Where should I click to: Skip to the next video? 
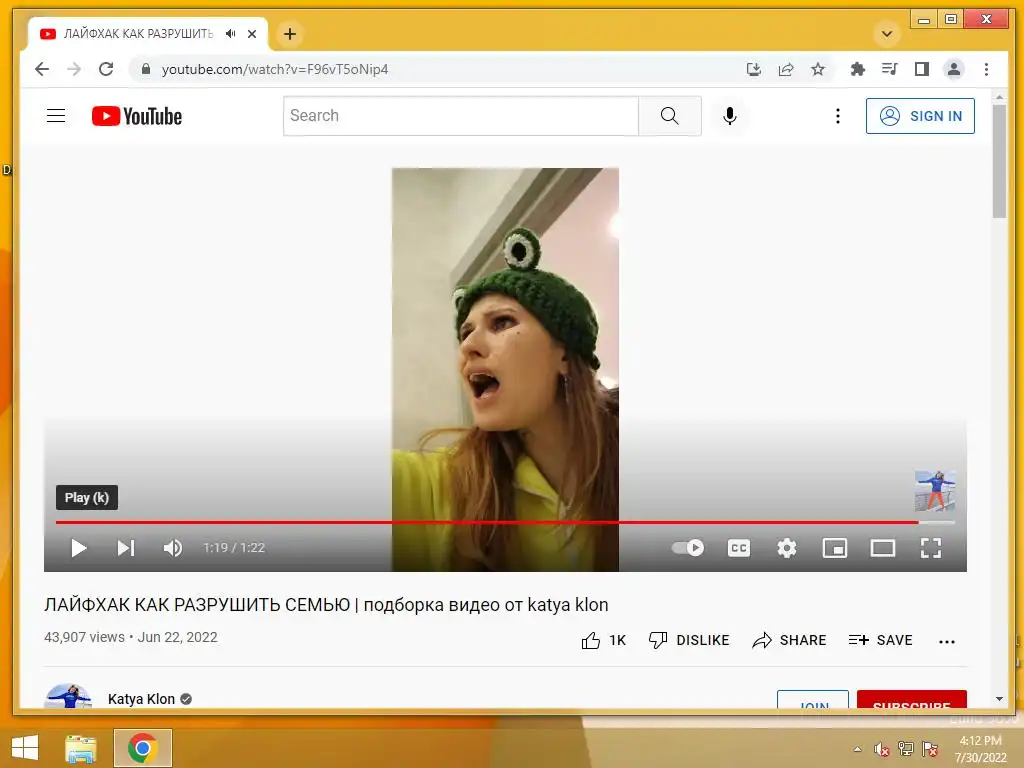(x=126, y=548)
